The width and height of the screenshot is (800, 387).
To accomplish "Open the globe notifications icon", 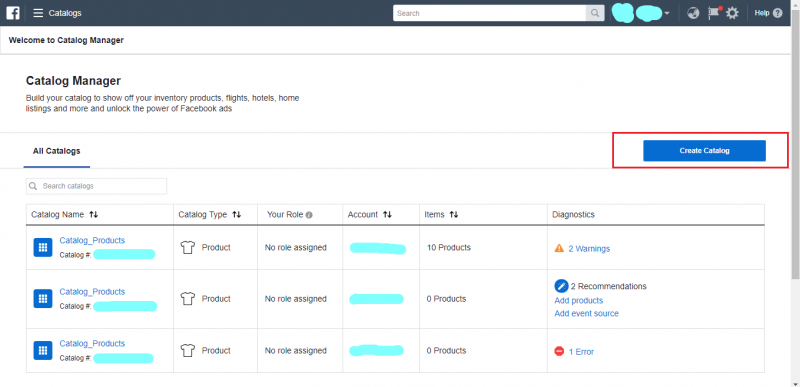I will pyautogui.click(x=693, y=13).
